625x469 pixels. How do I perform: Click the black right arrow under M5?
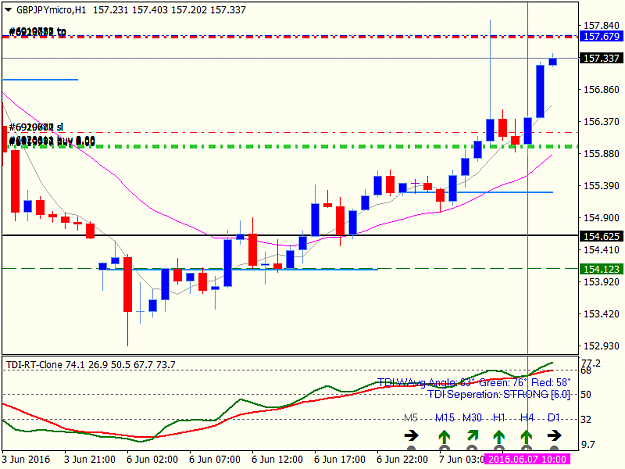[x=411, y=436]
